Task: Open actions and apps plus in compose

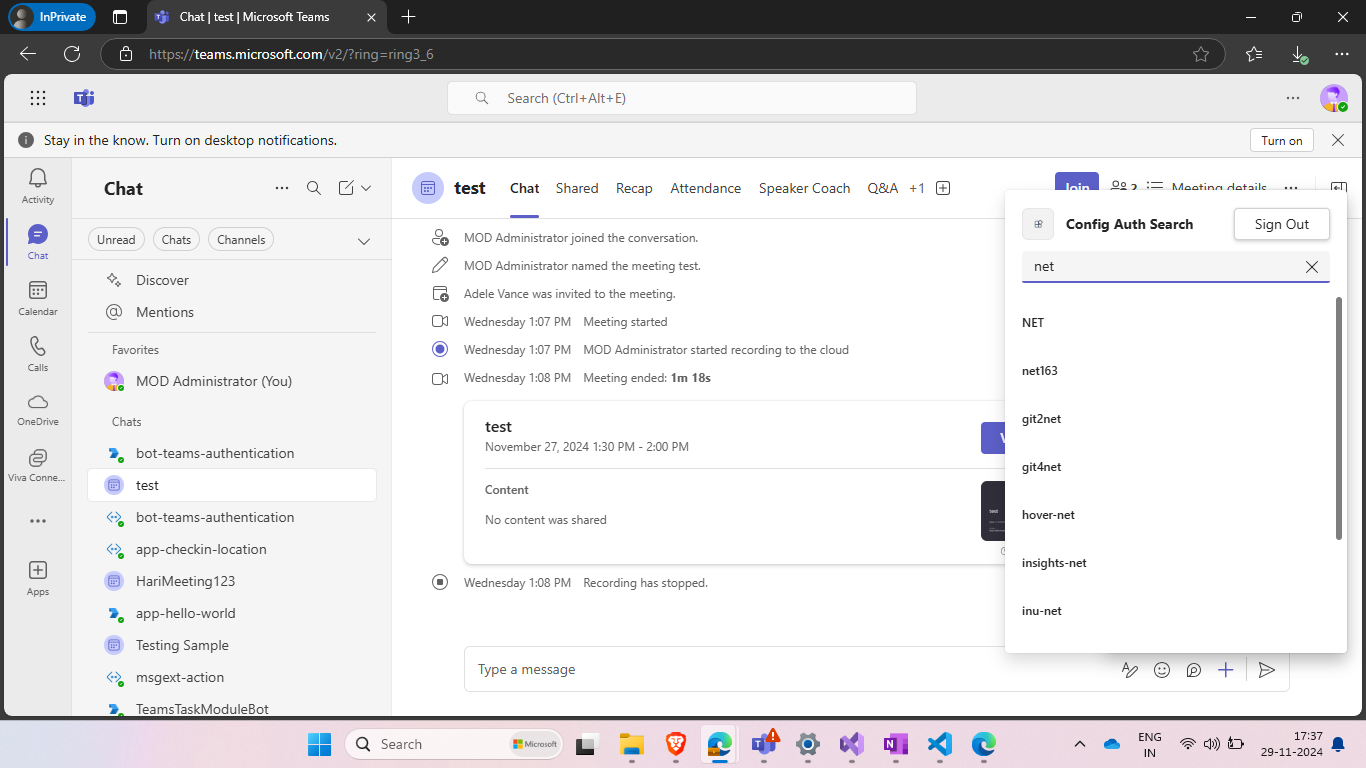Action: (x=1226, y=670)
